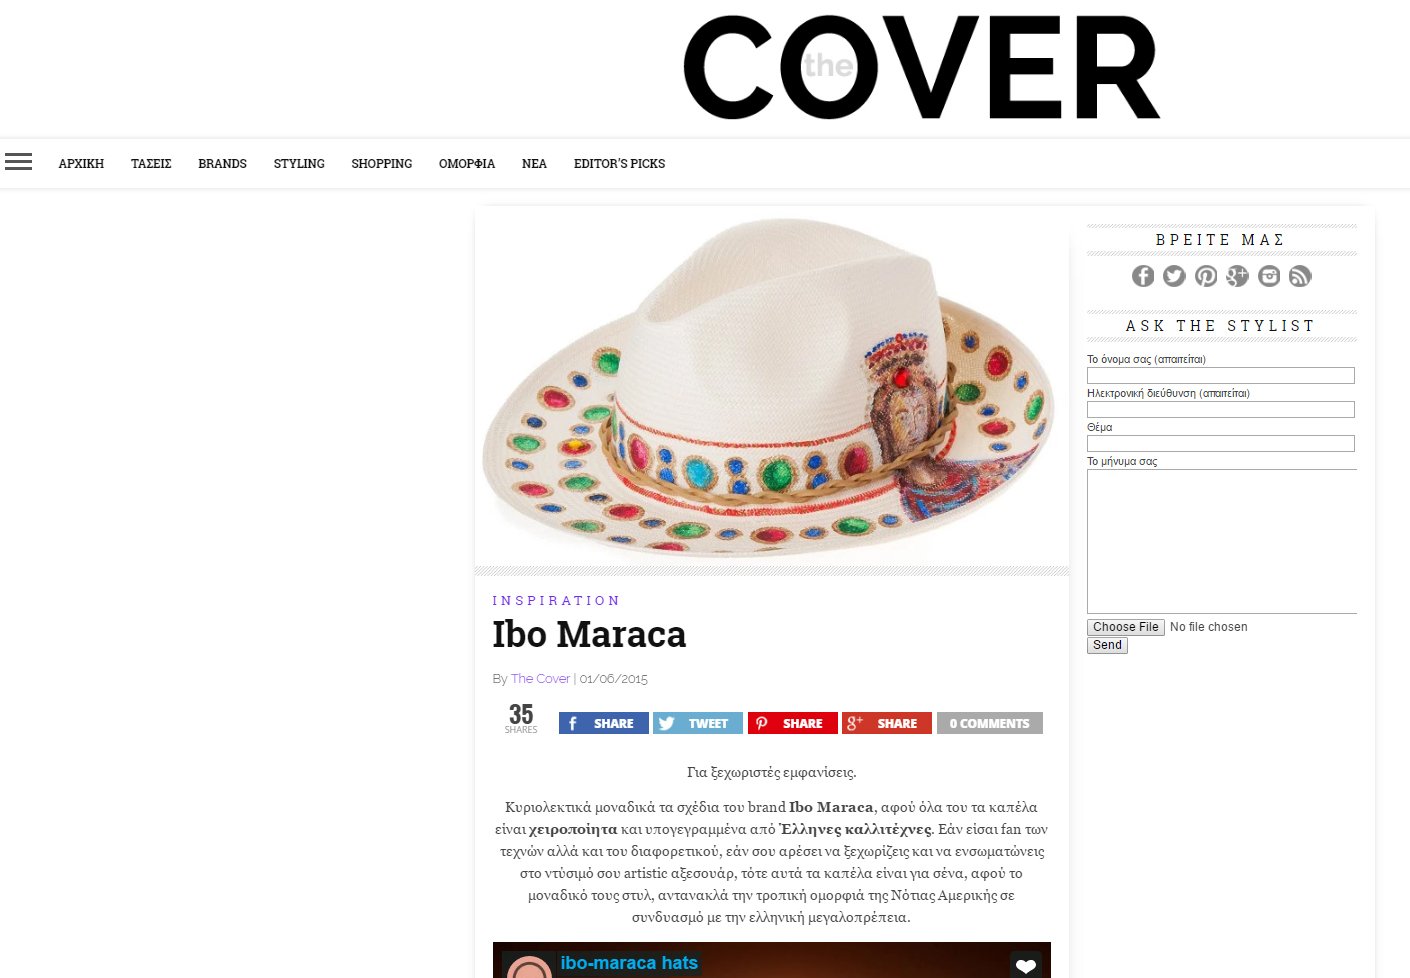1410x978 pixels.
Task: Share article on Facebook
Action: [x=604, y=723]
